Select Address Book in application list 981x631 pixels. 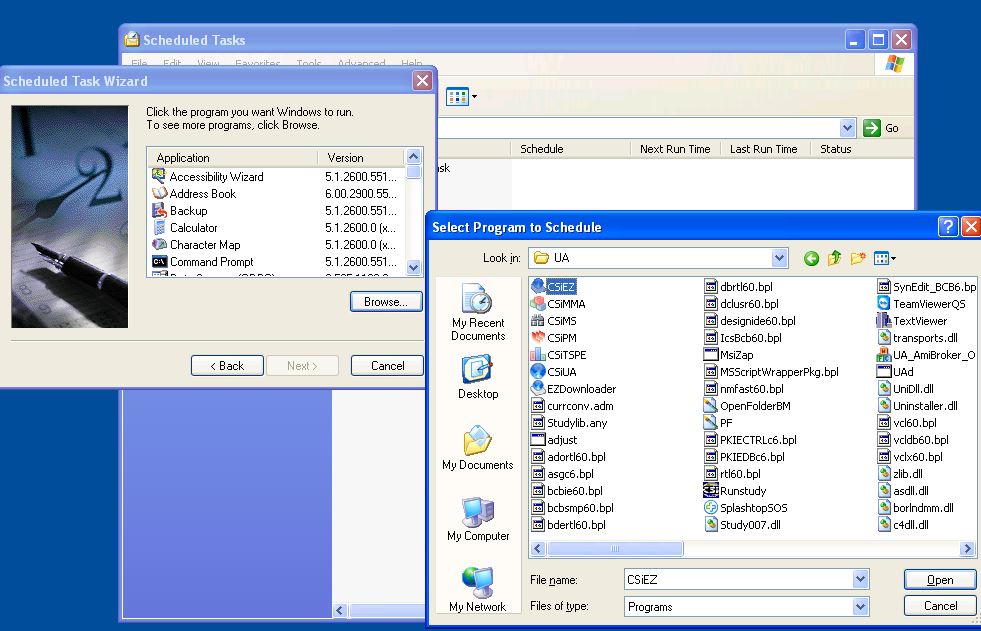[x=203, y=194]
